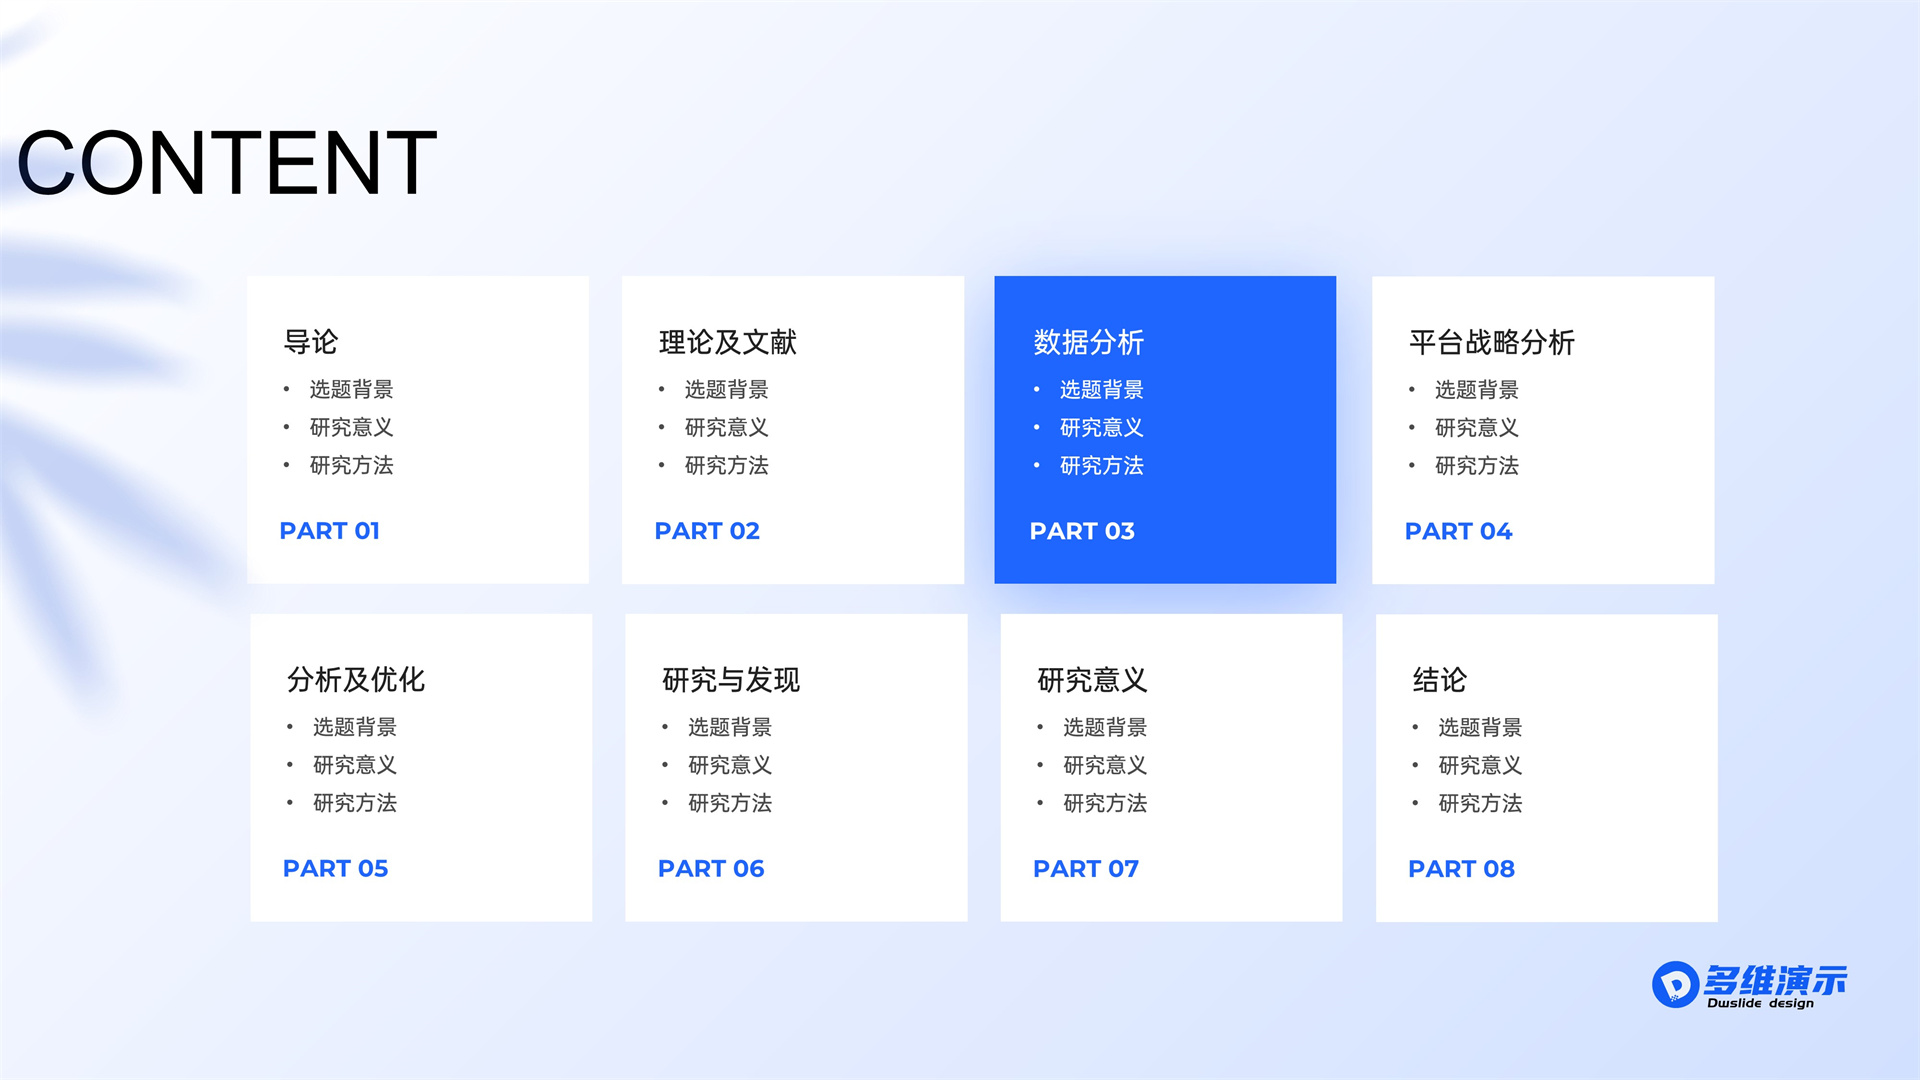Select the 研究与发现 card title
1920x1080 pixels.
(731, 680)
